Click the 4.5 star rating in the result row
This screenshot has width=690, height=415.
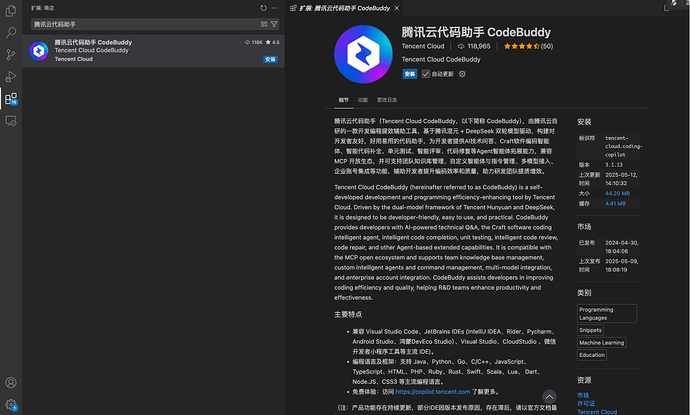point(272,42)
